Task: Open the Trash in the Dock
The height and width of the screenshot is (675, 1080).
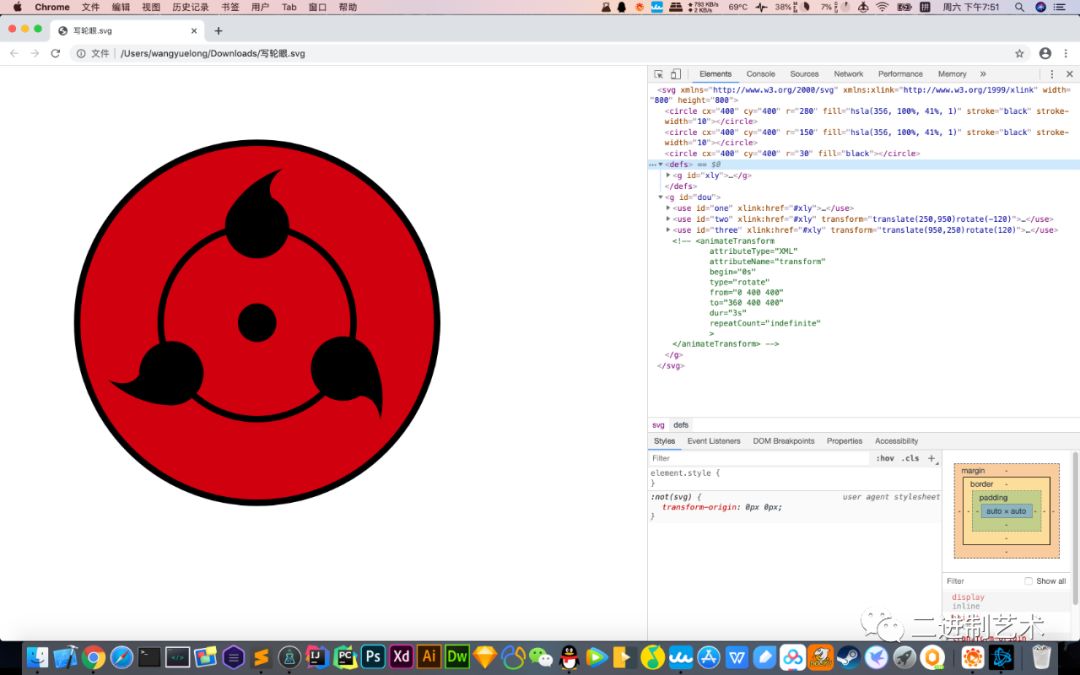Action: 1042,657
